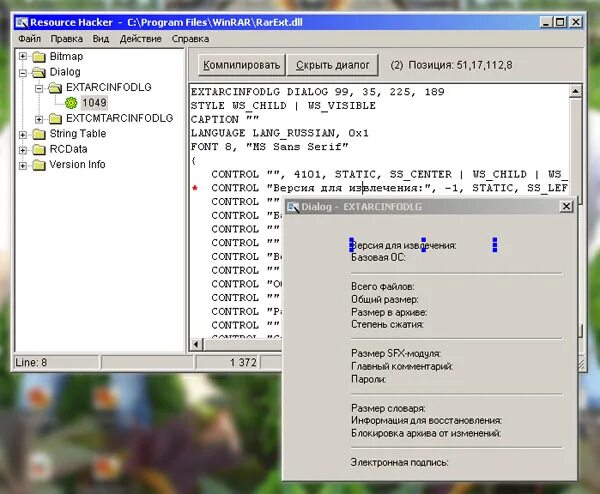Select the "Степень сжатия:" label in preview
Screen dimensions: 600x494
(387, 324)
